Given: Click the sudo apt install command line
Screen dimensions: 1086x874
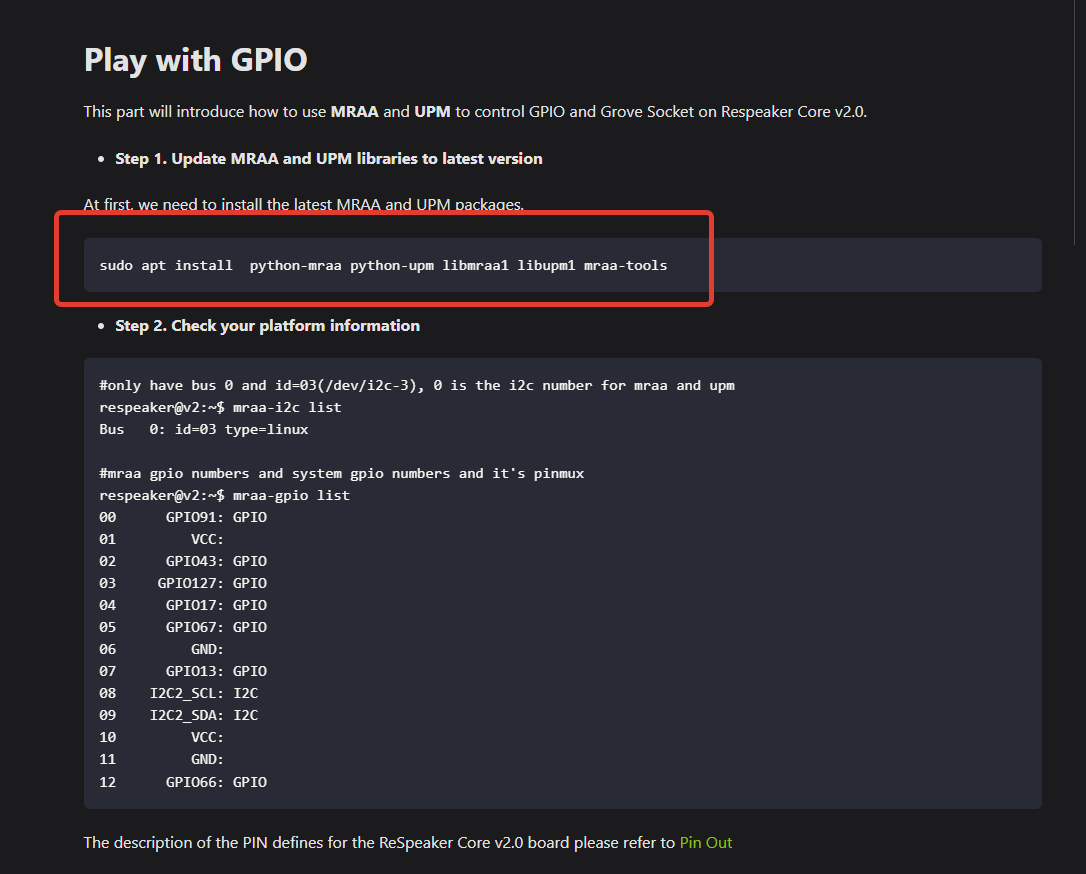Looking at the screenshot, I should pyautogui.click(x=383, y=265).
